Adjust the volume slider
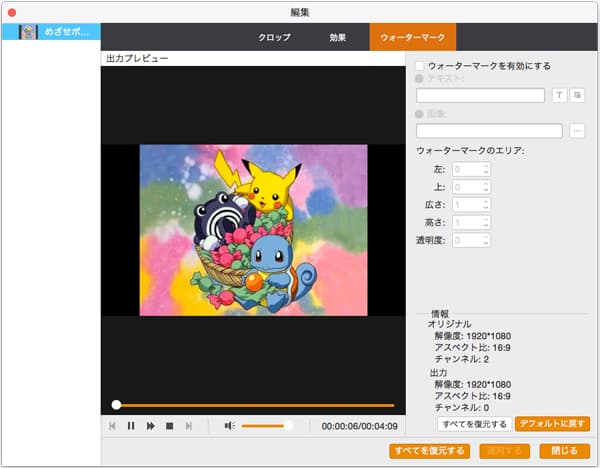The width and height of the screenshot is (600, 468). [267, 426]
